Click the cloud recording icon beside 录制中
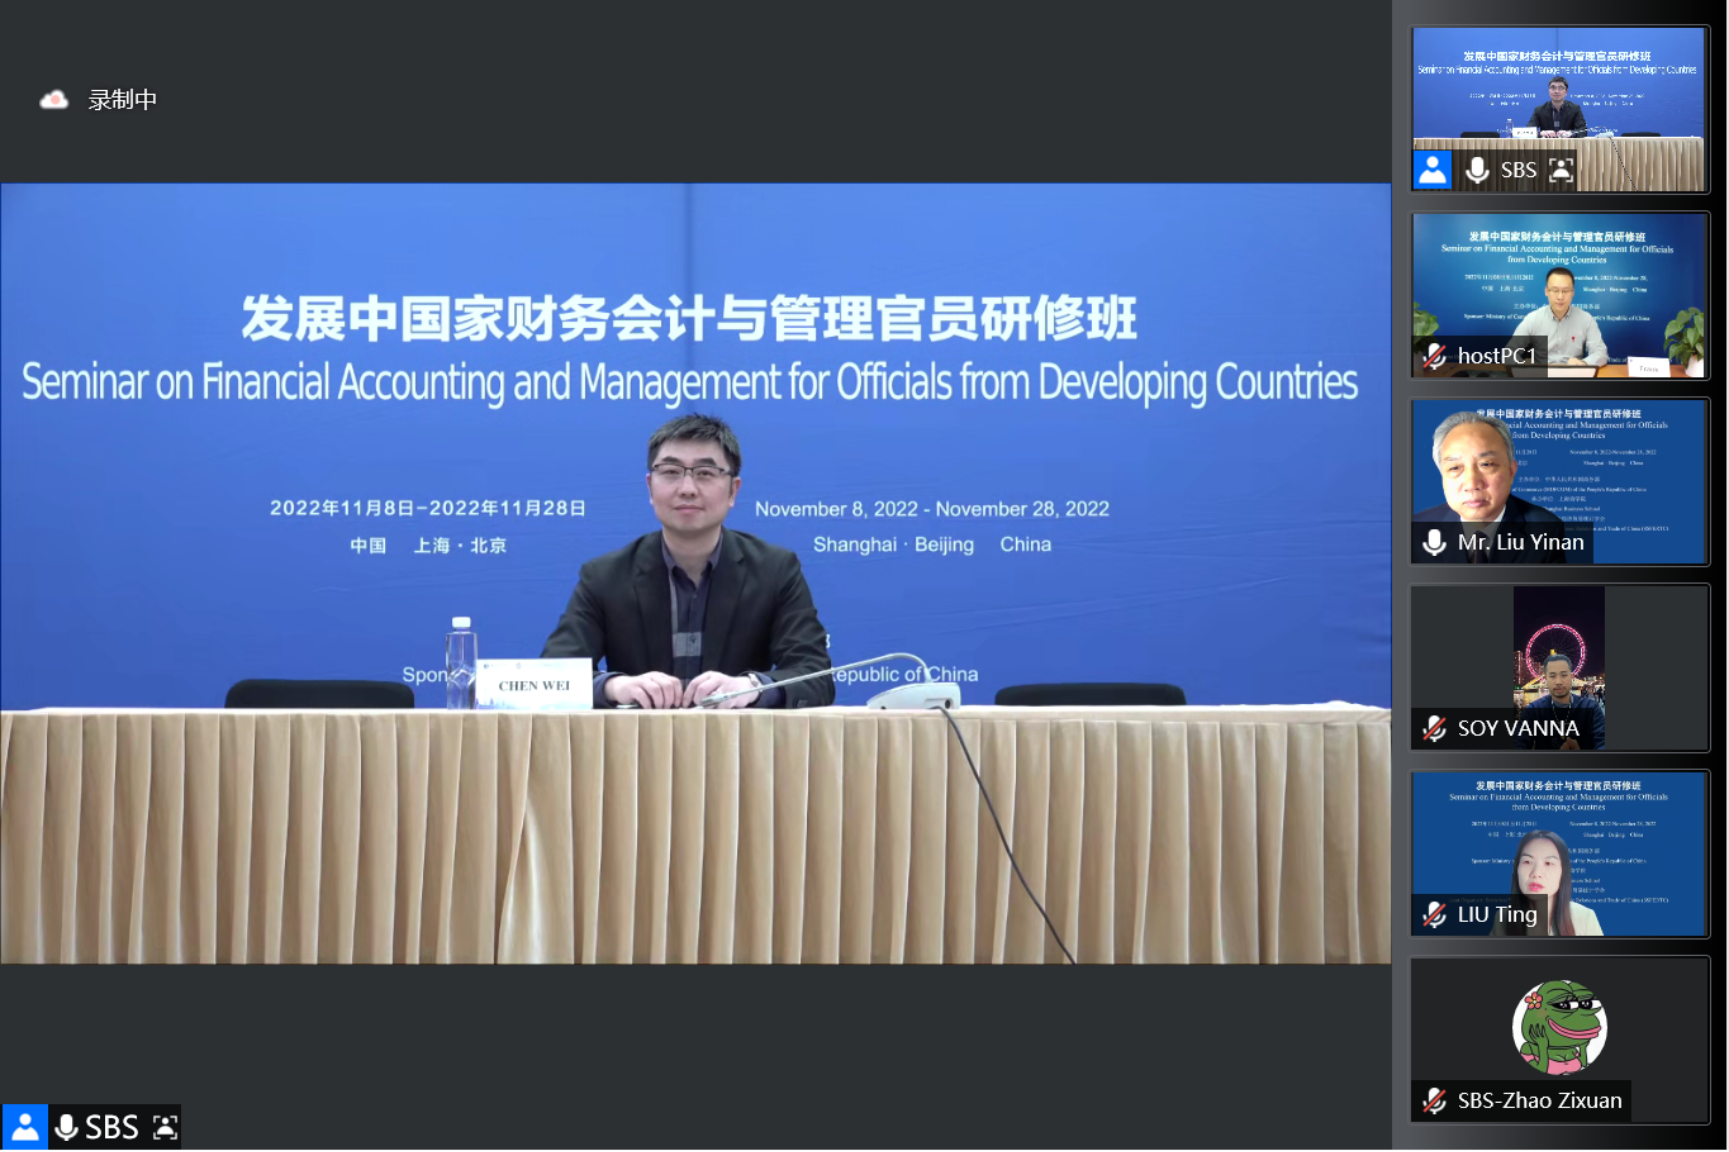Image resolution: width=1729 pixels, height=1152 pixels. click(53, 99)
